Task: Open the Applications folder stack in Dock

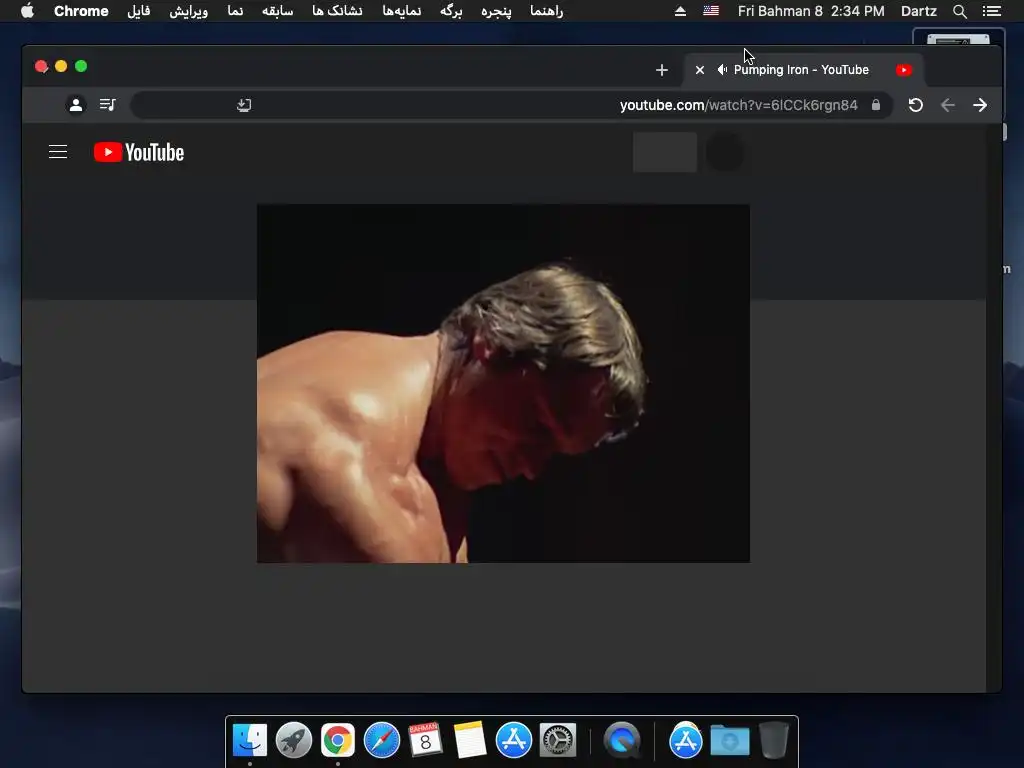Action: click(686, 740)
